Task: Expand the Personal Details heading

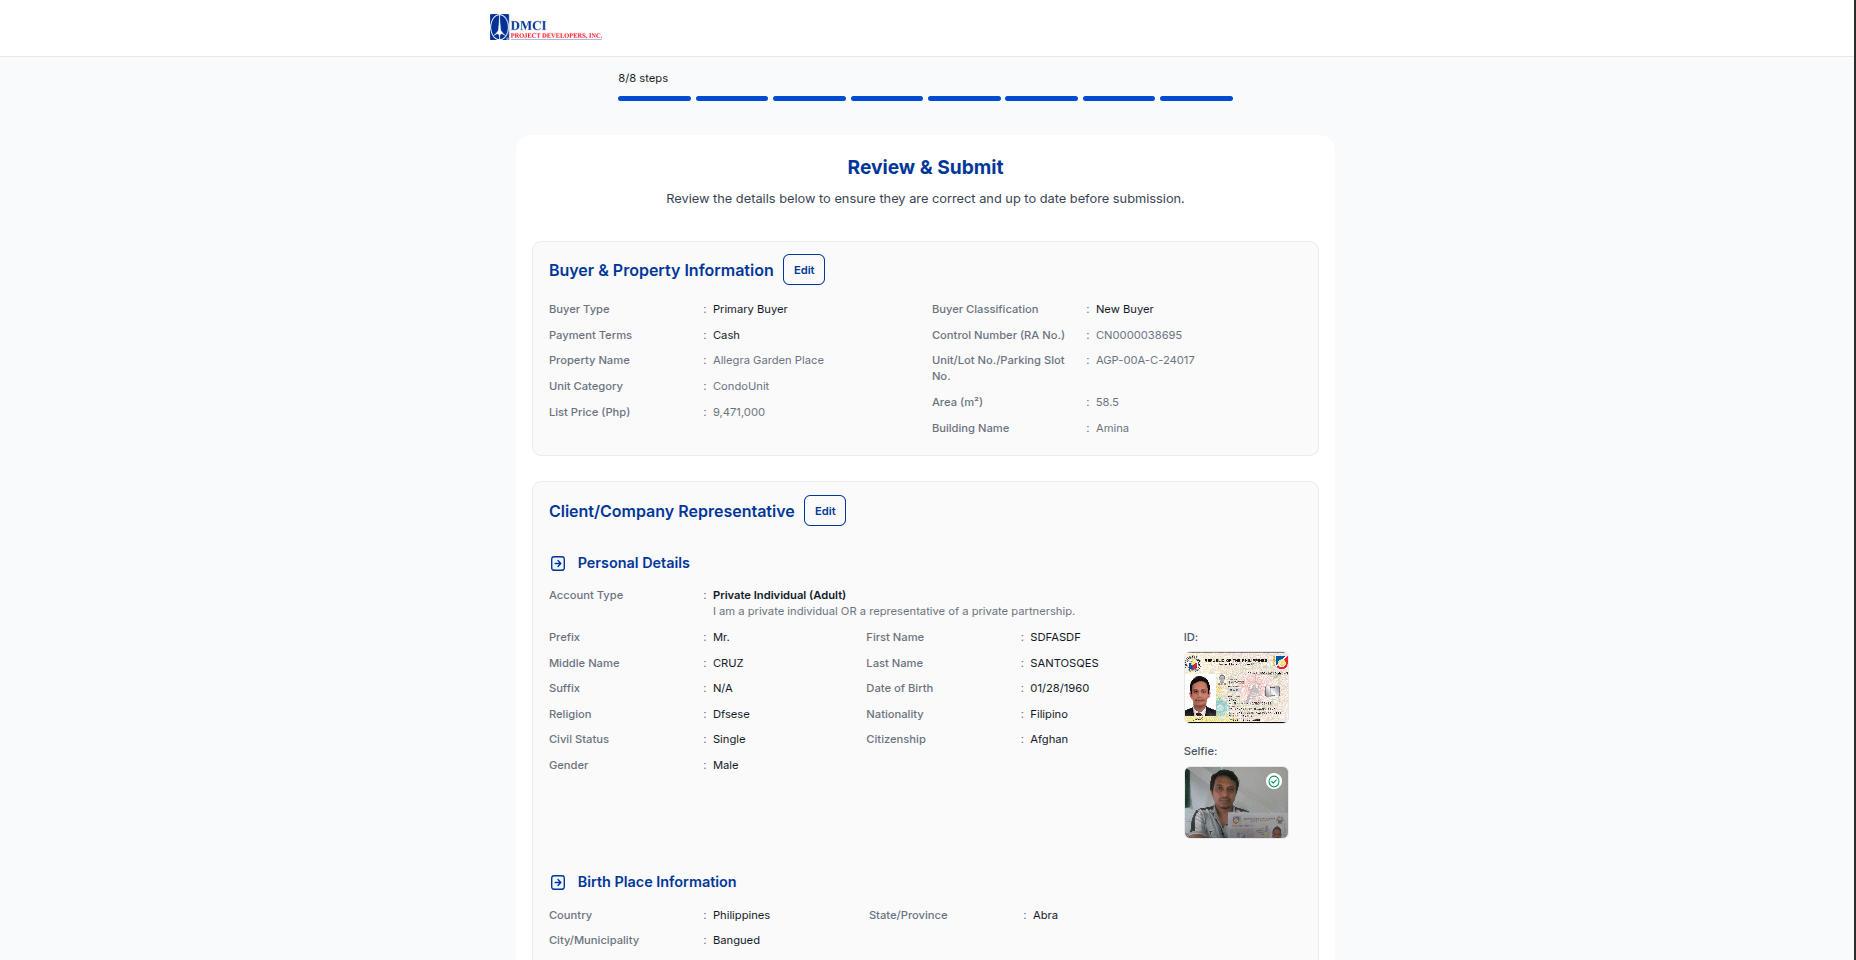Action: point(634,563)
